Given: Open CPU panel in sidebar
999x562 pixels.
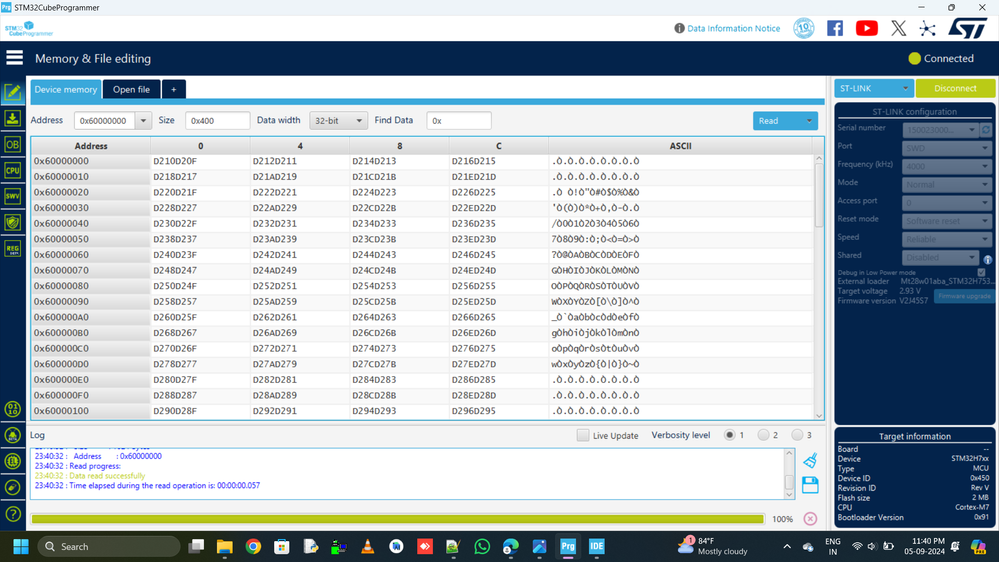Looking at the screenshot, I should 13,170.
